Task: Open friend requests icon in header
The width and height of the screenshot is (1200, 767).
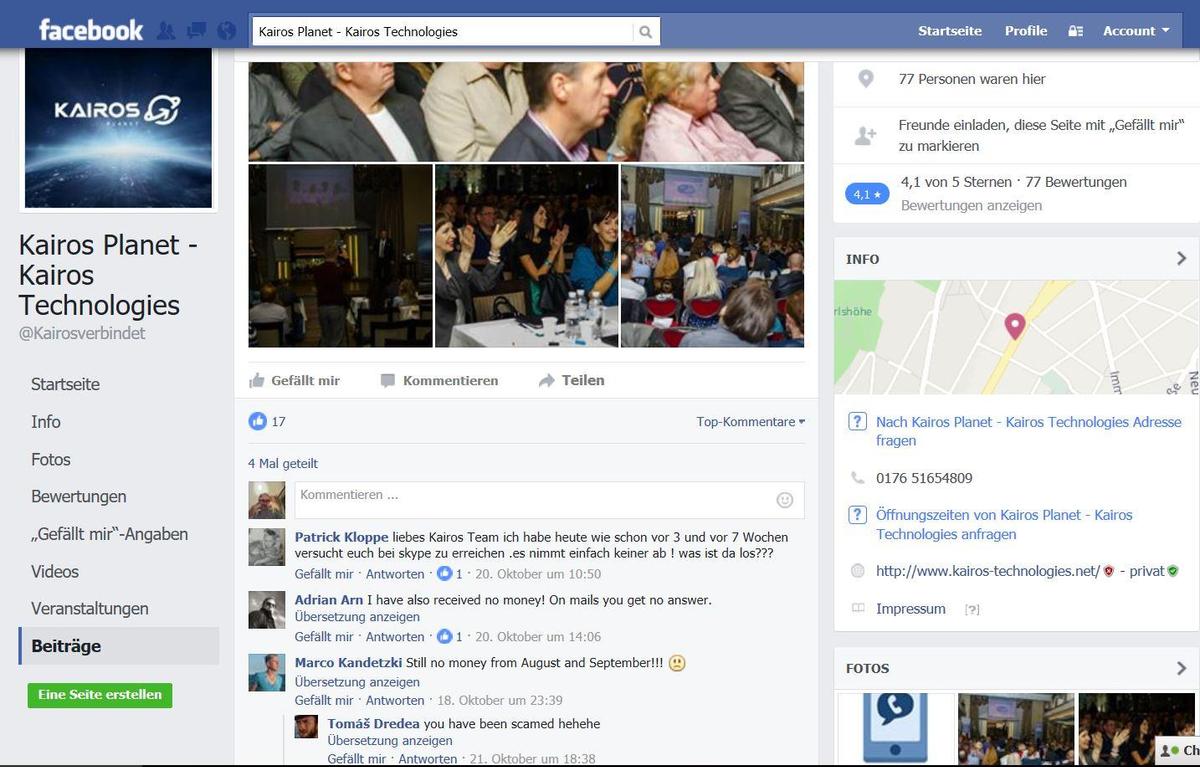Action: click(166, 31)
